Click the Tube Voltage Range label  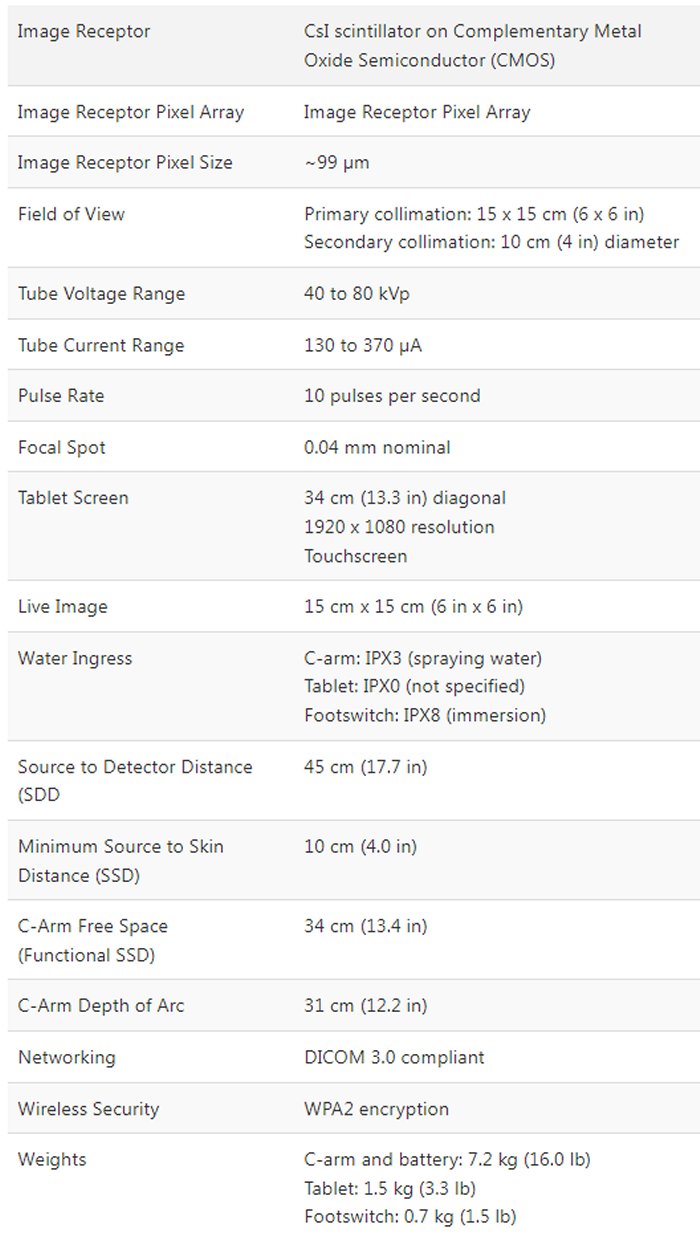(101, 294)
